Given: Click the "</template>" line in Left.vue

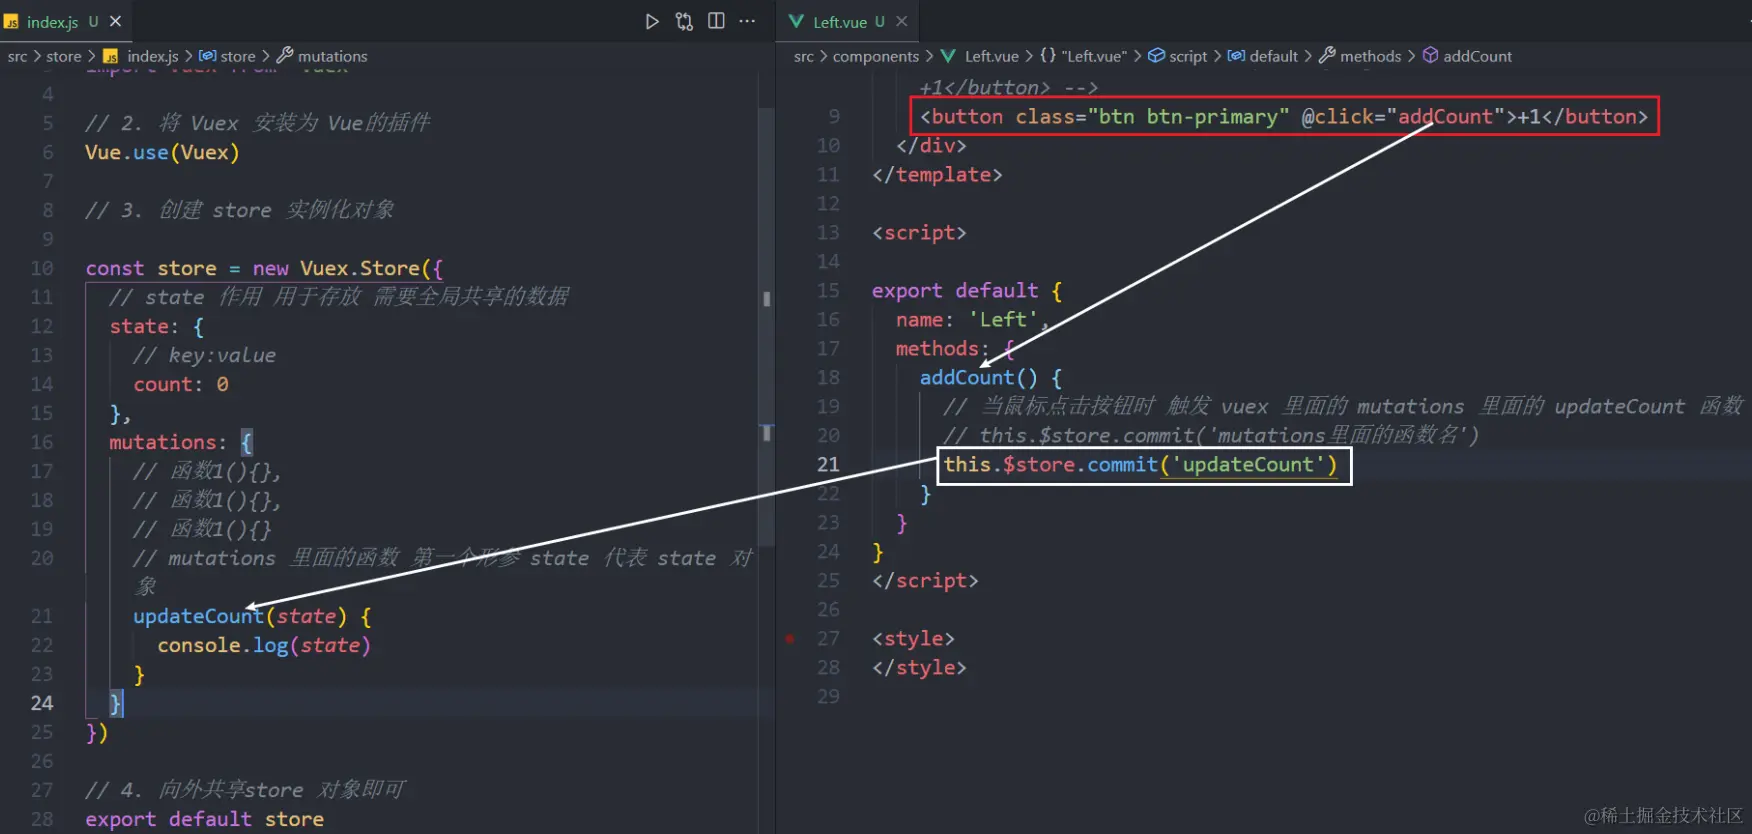Looking at the screenshot, I should 937,174.
